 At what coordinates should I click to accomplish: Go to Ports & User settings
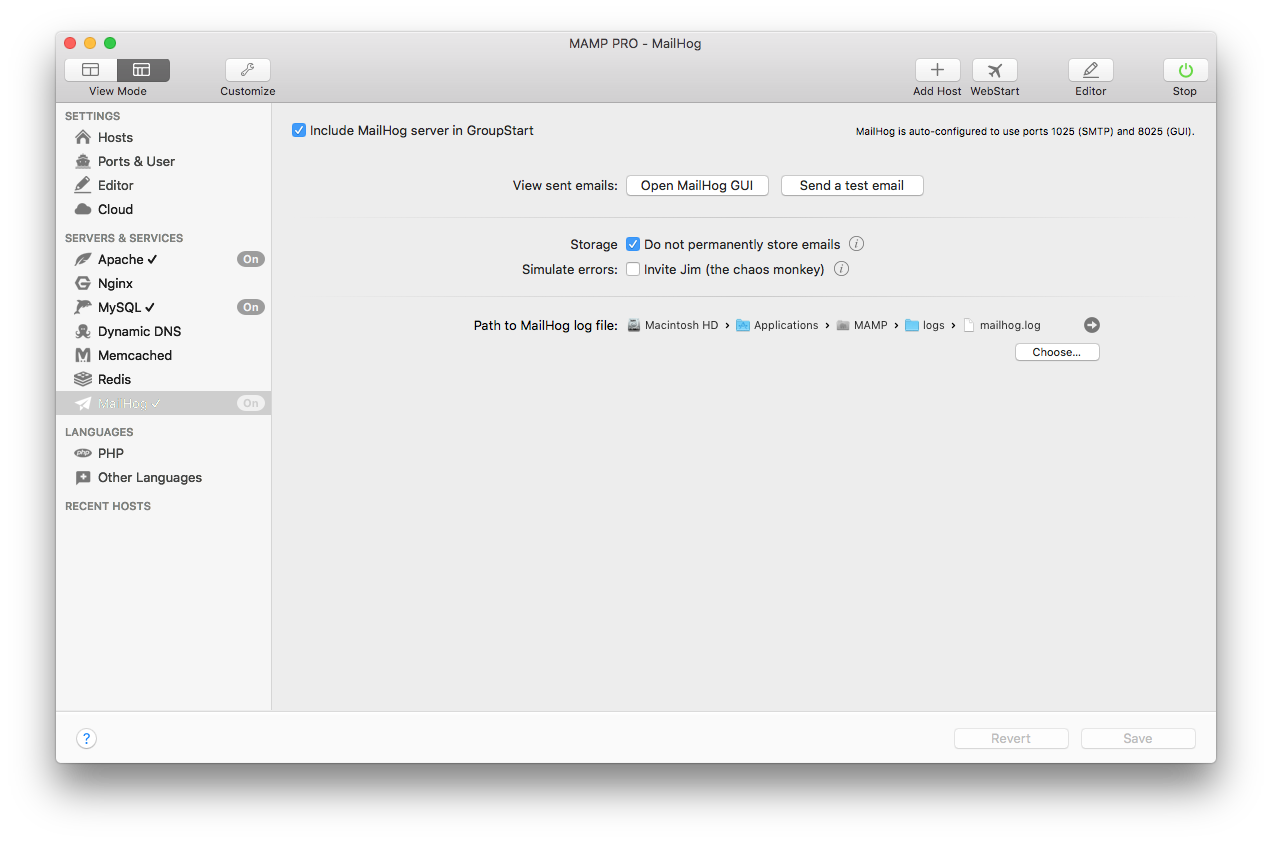coord(136,161)
